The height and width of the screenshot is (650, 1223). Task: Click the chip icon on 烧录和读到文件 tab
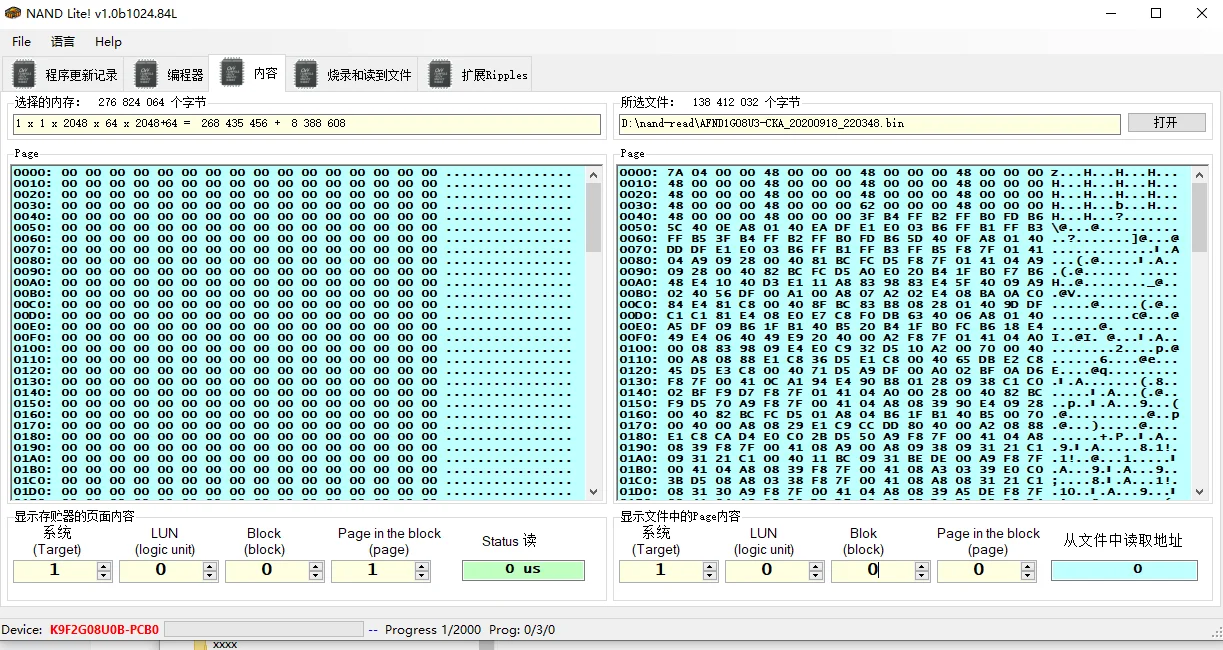[306, 74]
